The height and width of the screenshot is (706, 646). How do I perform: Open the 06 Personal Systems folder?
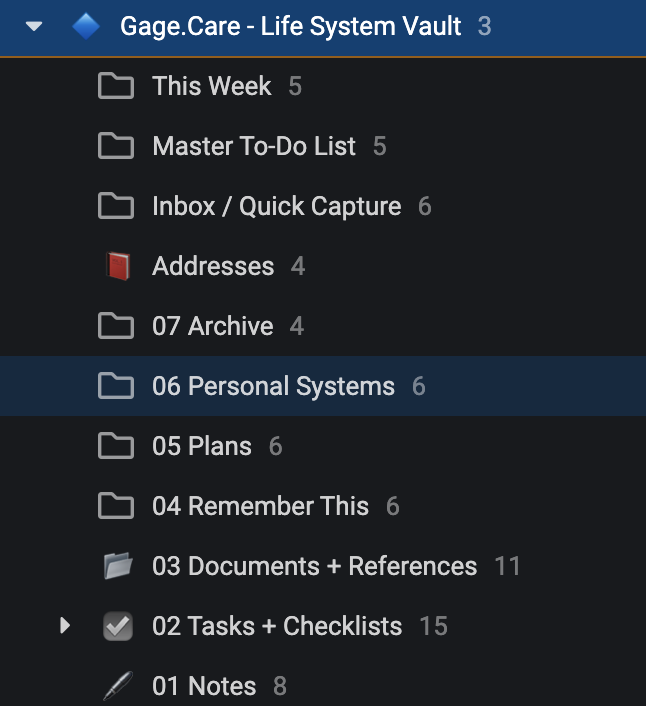(323, 386)
